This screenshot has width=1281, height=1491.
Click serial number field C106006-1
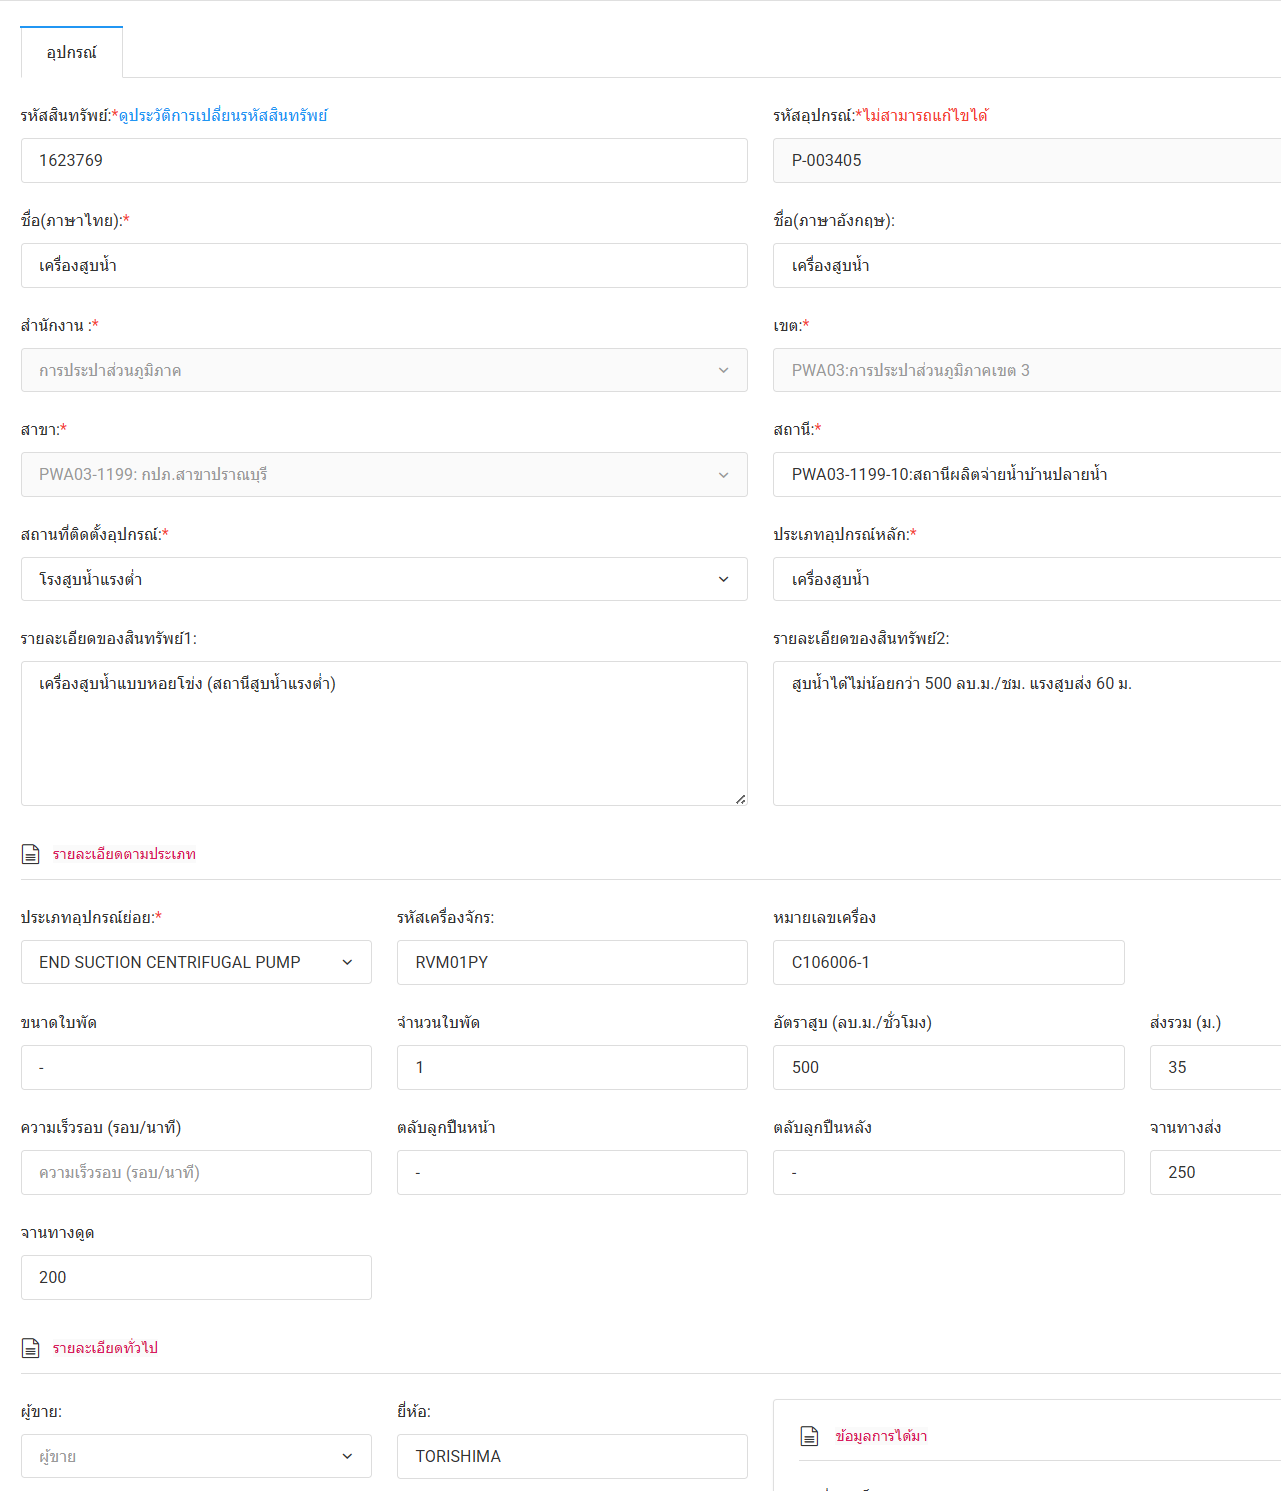click(x=949, y=962)
